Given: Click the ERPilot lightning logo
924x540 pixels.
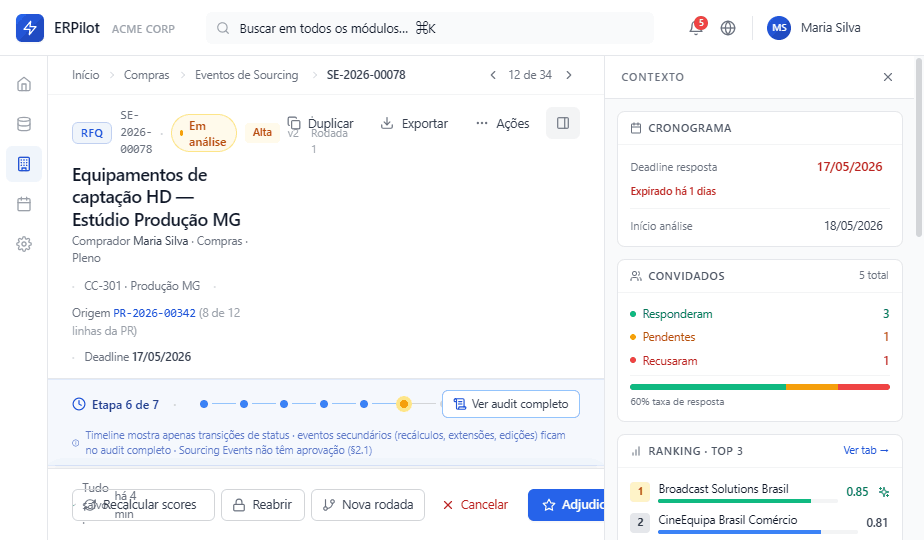Looking at the screenshot, I should tap(29, 28).
